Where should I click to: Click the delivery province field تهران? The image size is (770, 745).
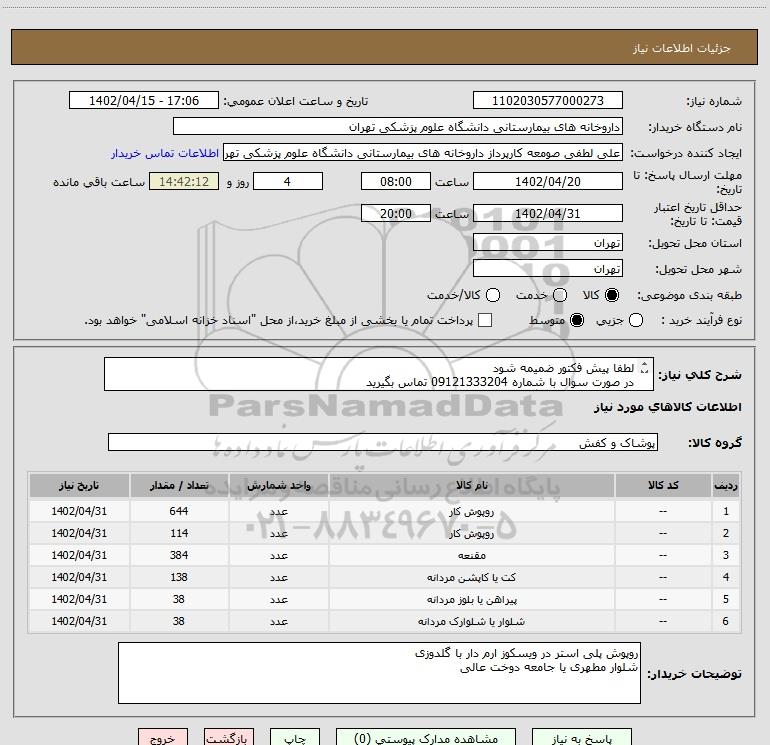click(548, 243)
